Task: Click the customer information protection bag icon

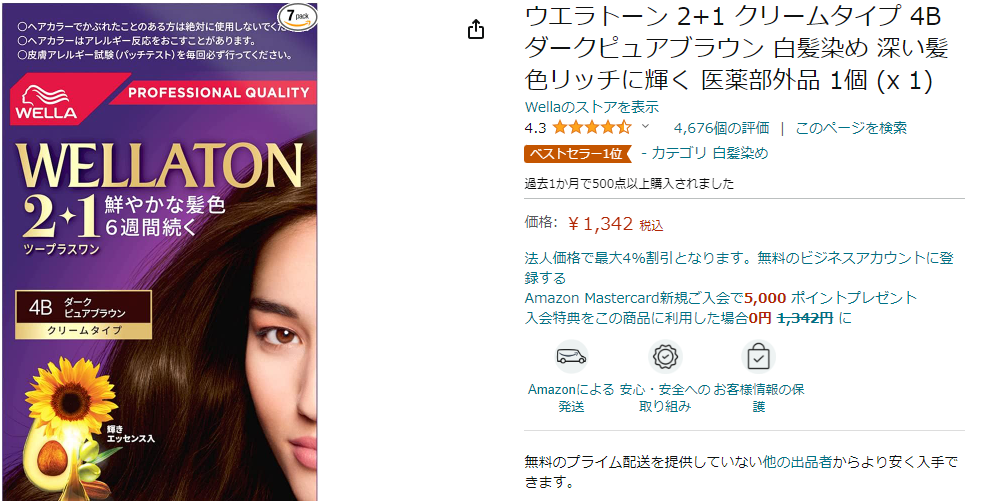Action: pos(759,357)
